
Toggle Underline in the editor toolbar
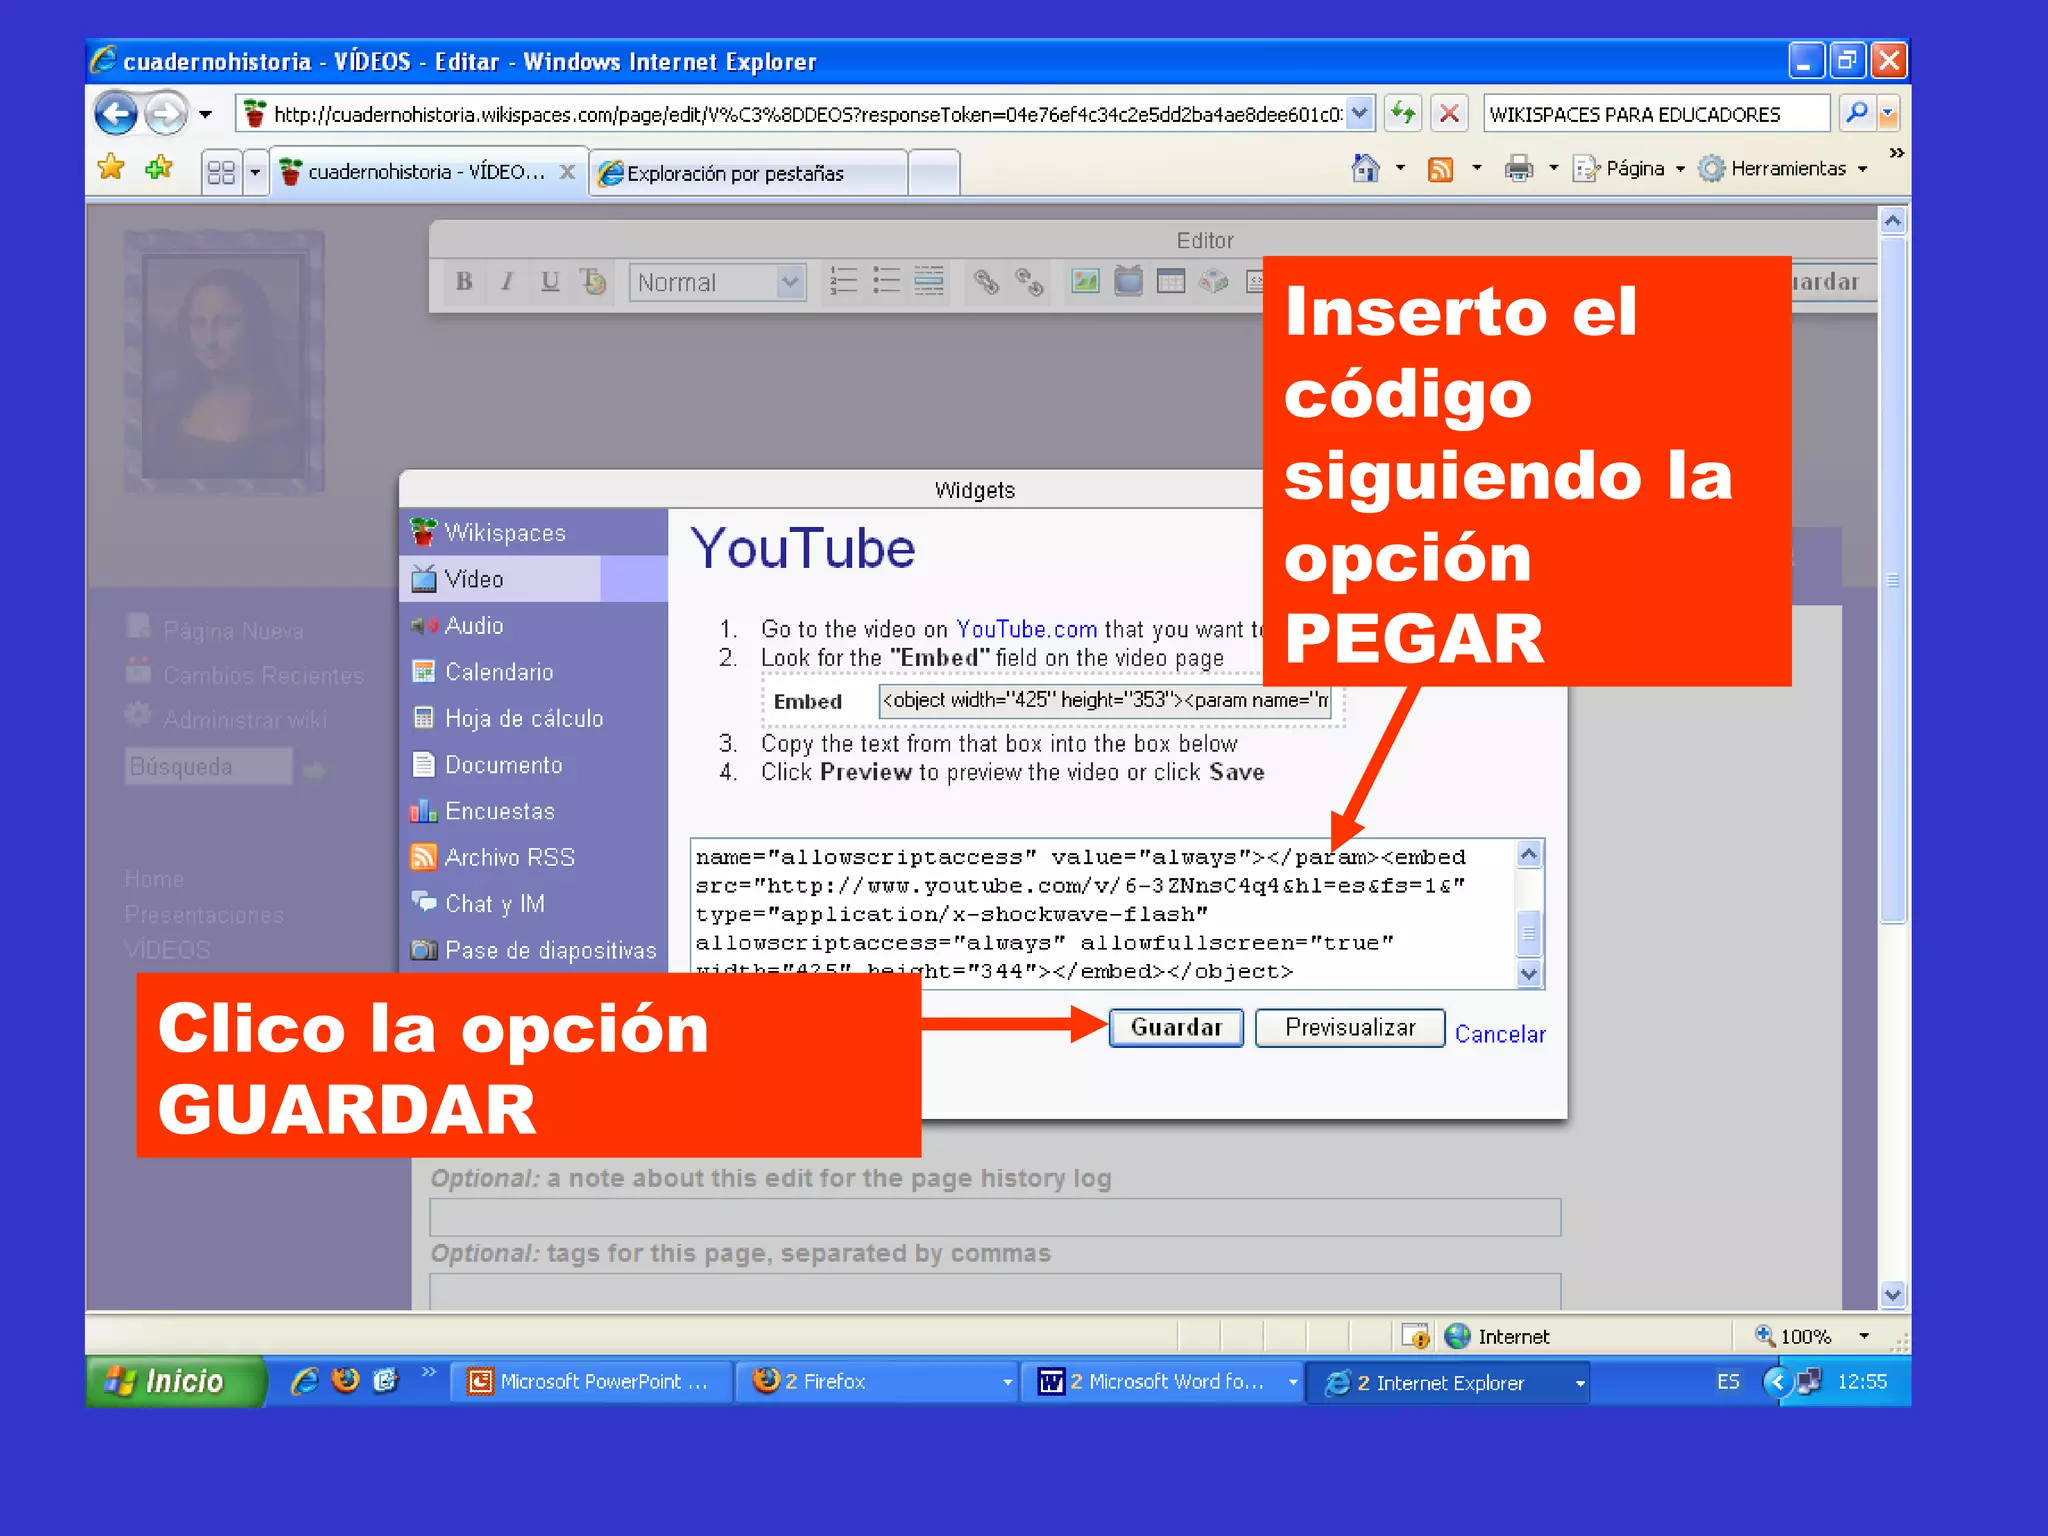[550, 281]
